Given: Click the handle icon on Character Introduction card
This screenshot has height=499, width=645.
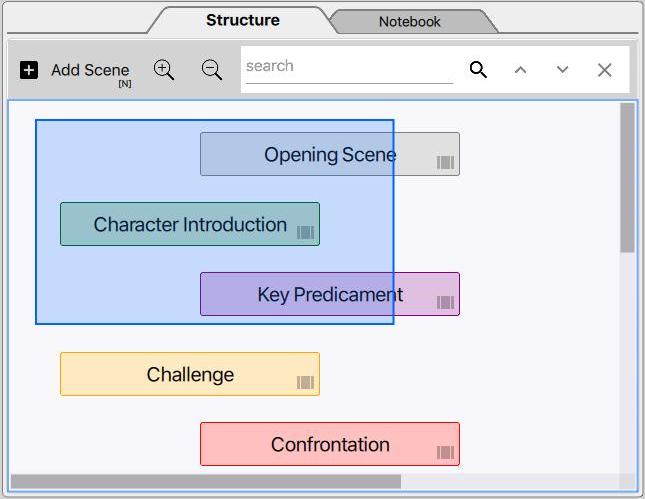Looking at the screenshot, I should 305,232.
